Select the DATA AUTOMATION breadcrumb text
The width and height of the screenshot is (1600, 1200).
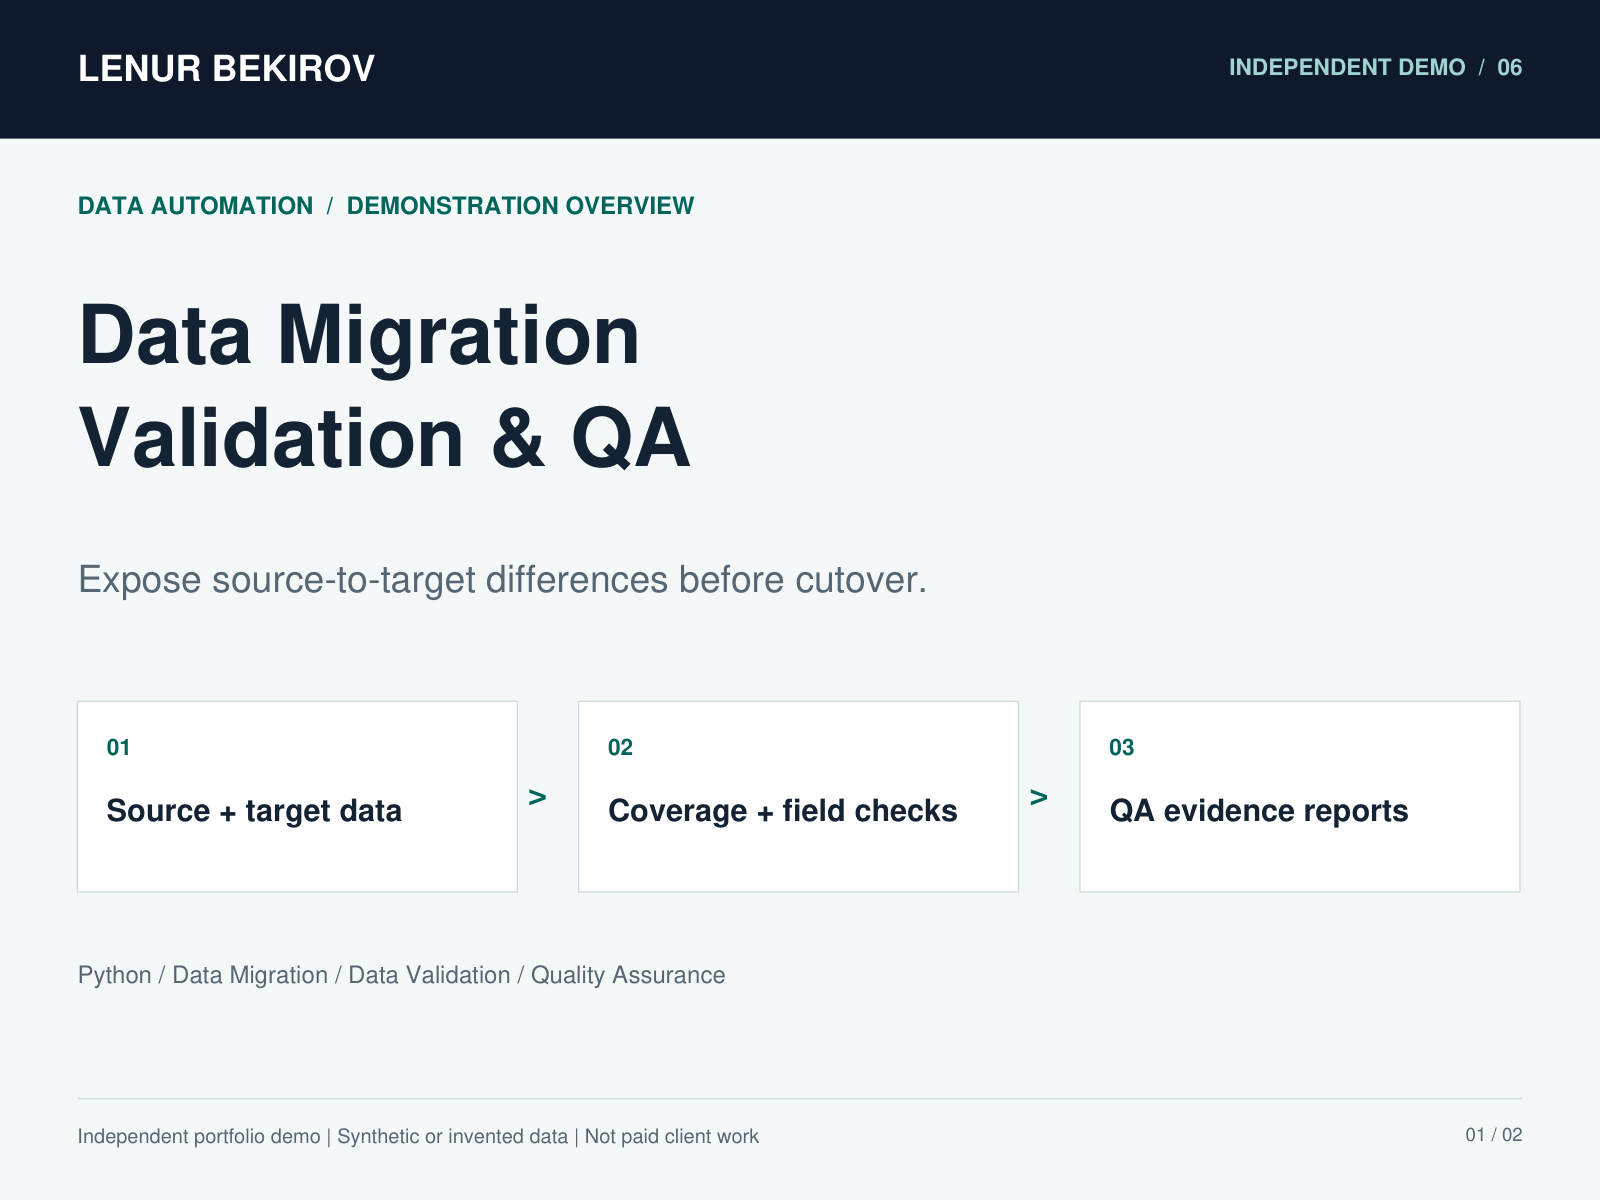click(196, 206)
